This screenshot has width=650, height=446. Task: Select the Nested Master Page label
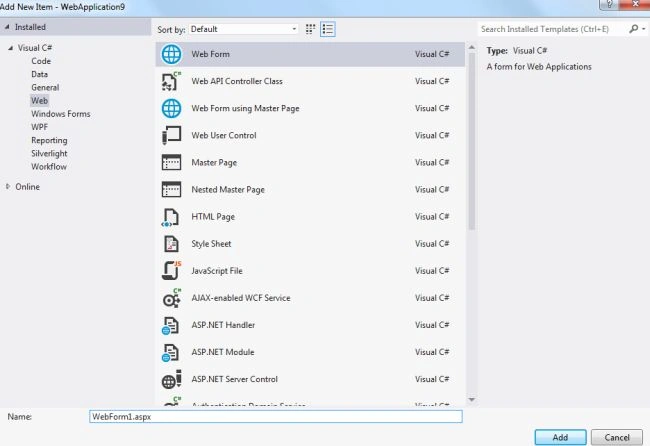coord(228,190)
